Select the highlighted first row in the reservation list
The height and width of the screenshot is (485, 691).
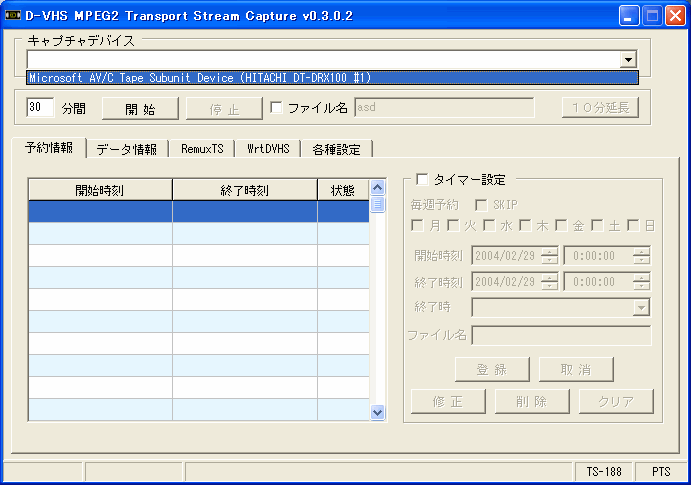pyautogui.click(x=198, y=211)
